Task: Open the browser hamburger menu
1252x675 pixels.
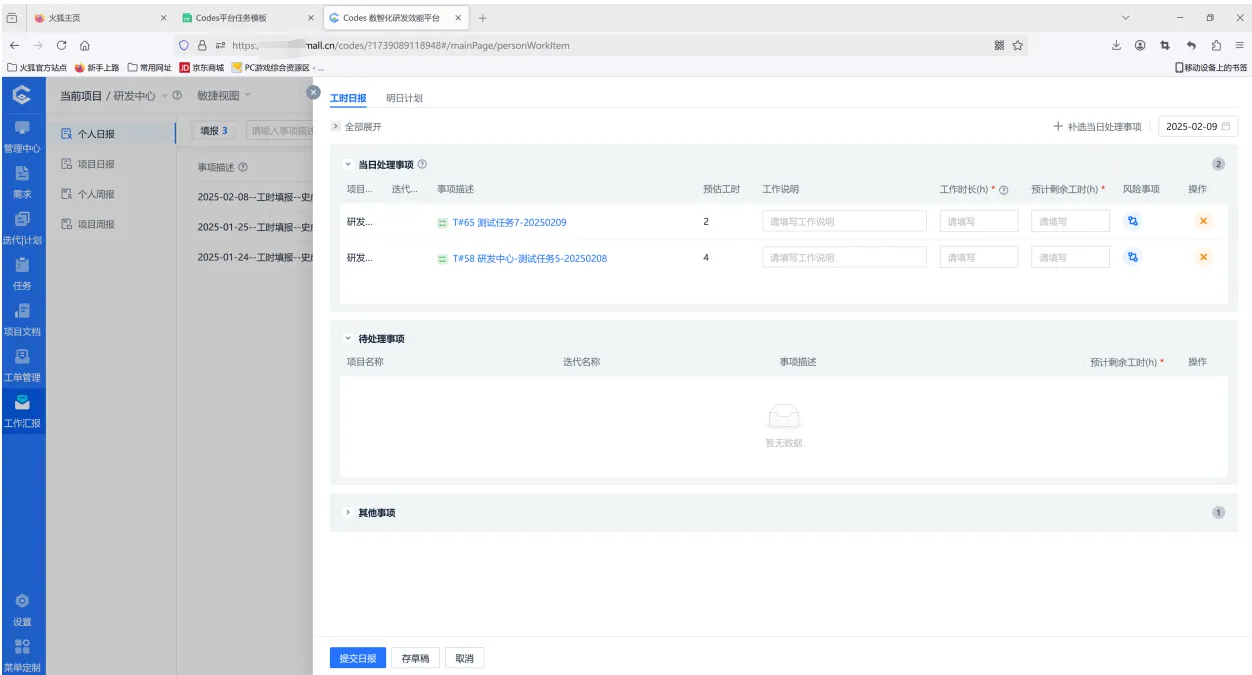Action: tap(1240, 45)
